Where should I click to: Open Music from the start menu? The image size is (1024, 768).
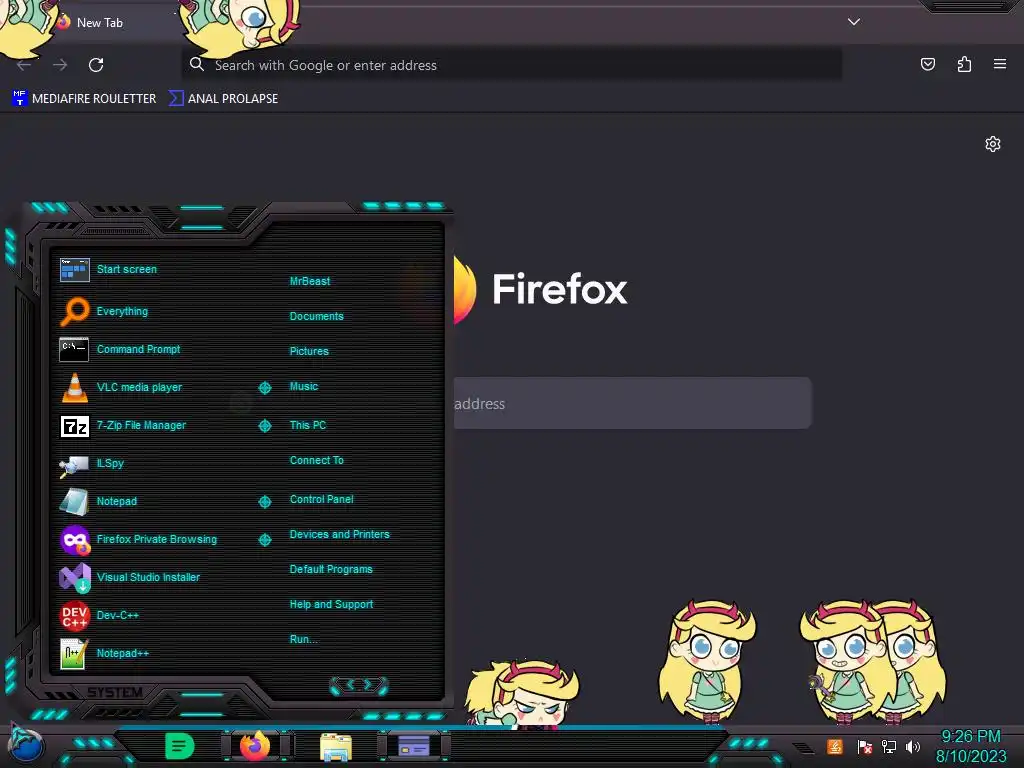(x=304, y=386)
